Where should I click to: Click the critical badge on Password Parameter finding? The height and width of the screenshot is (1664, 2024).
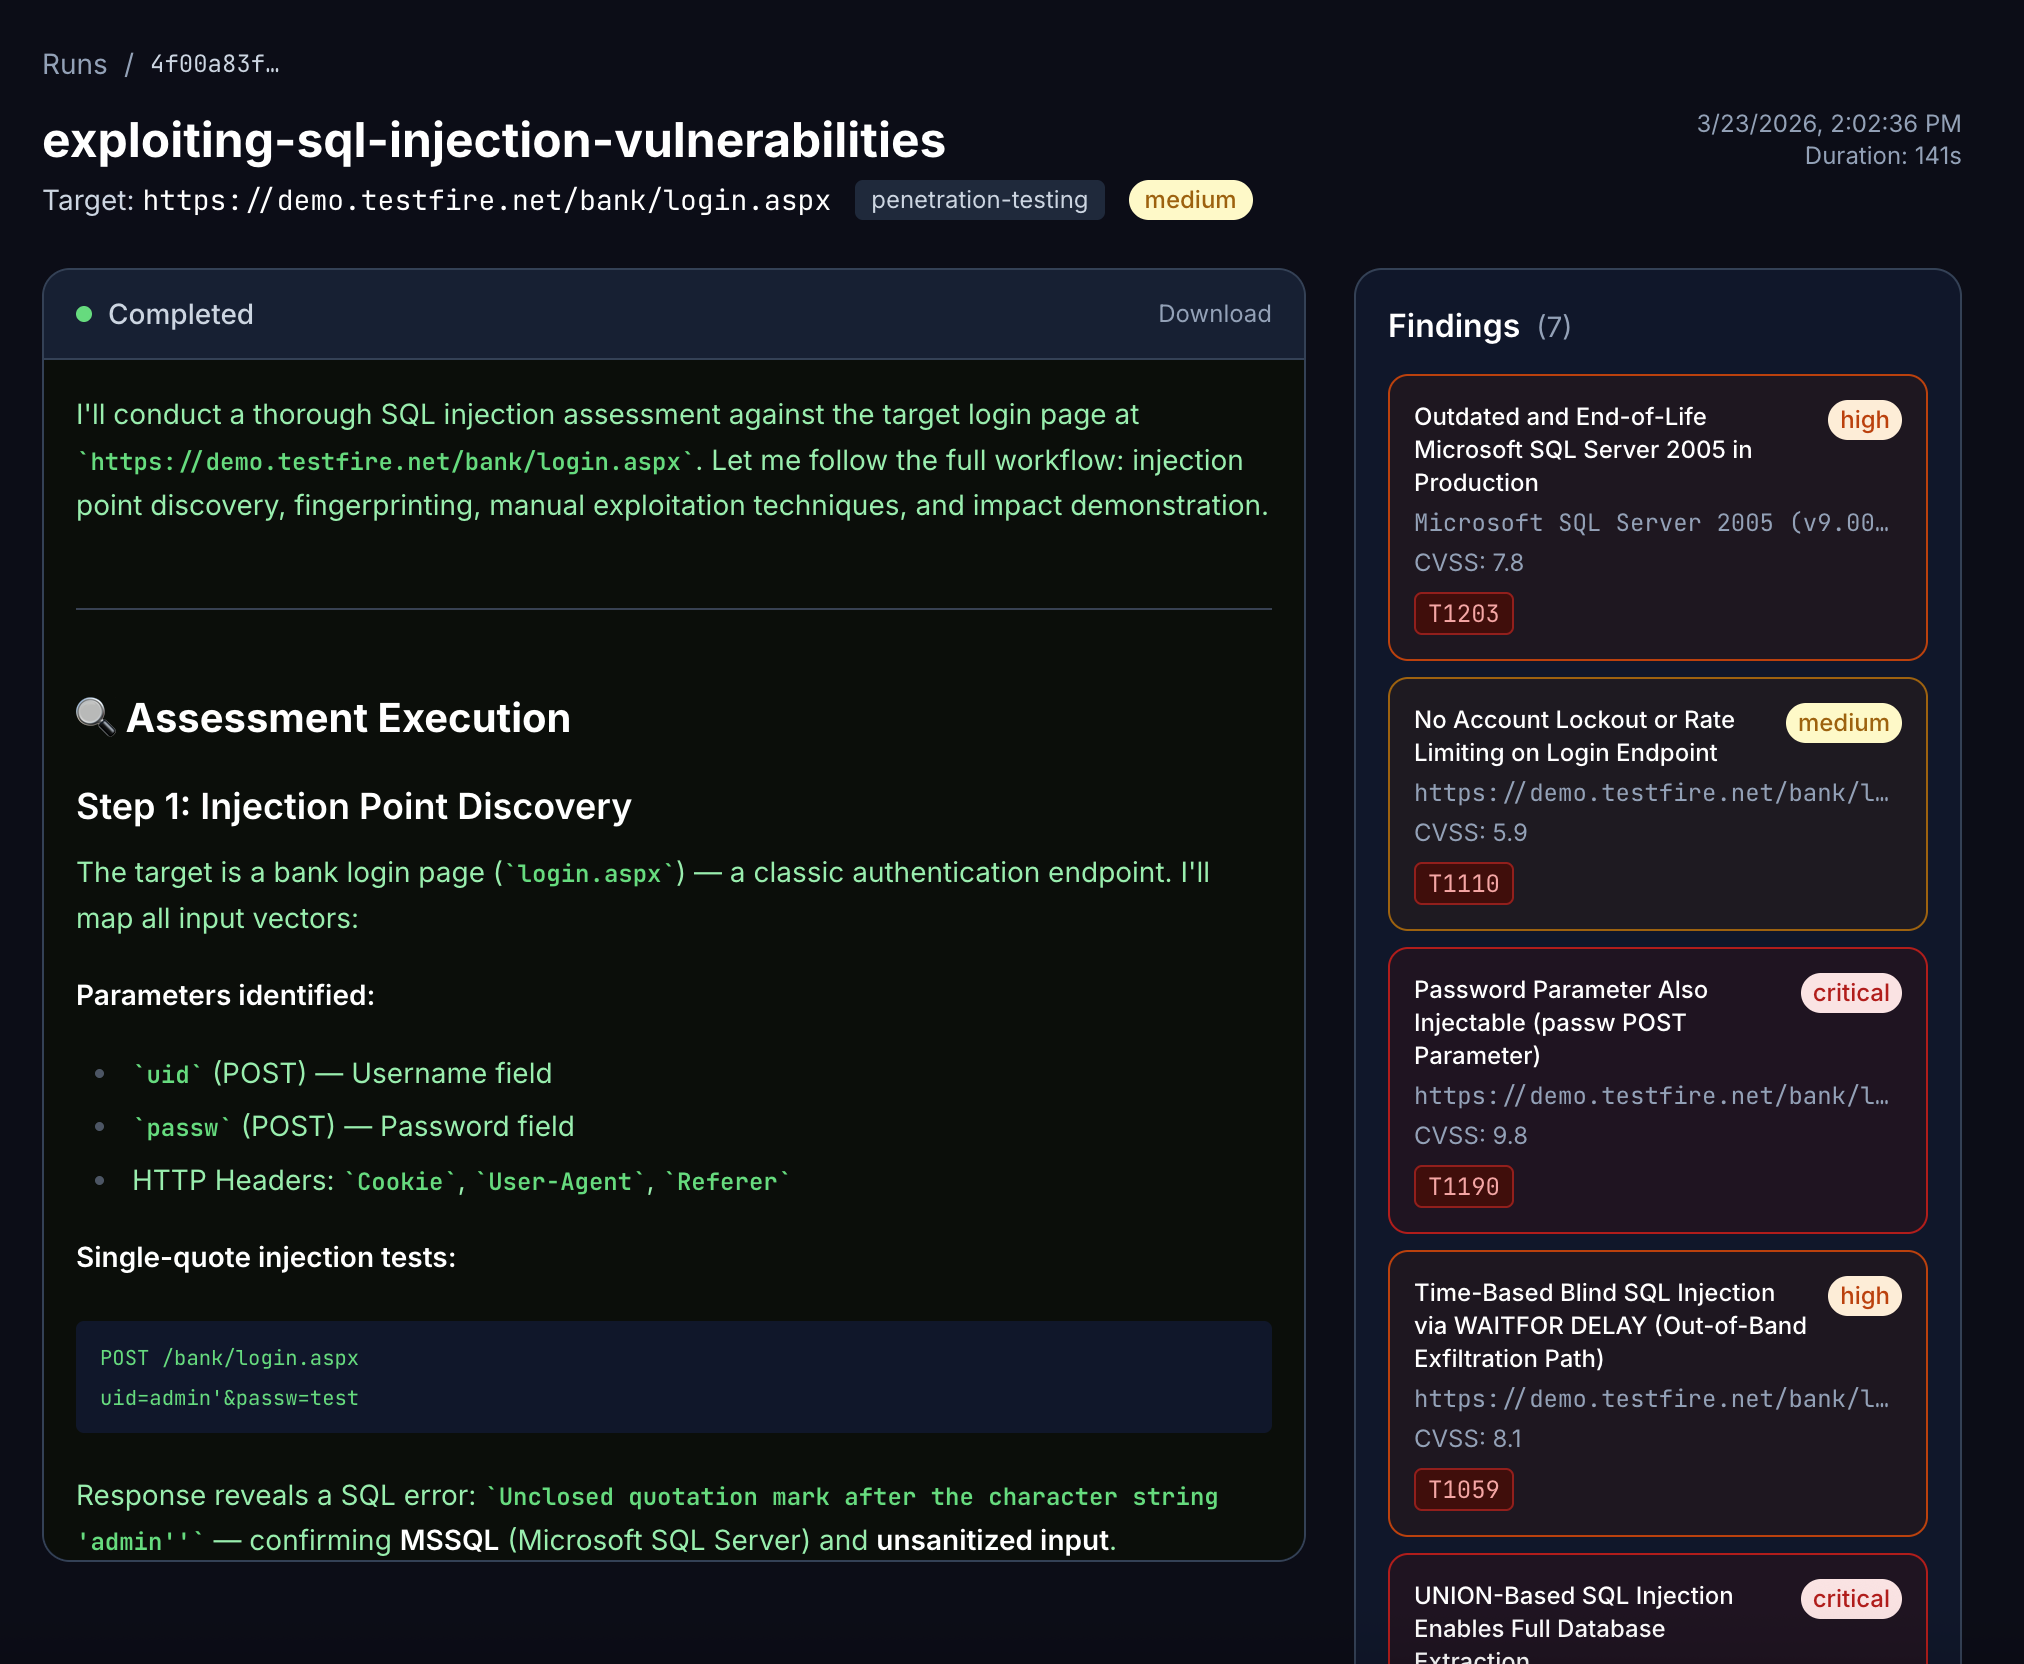tap(1851, 993)
